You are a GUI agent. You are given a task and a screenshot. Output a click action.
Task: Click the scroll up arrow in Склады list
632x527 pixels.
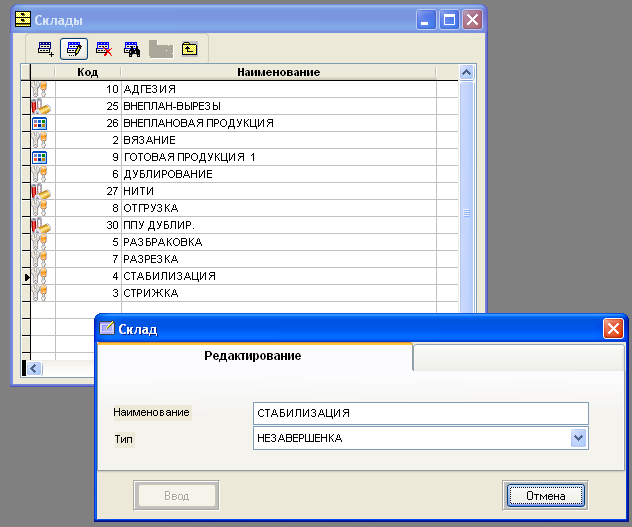coord(466,73)
